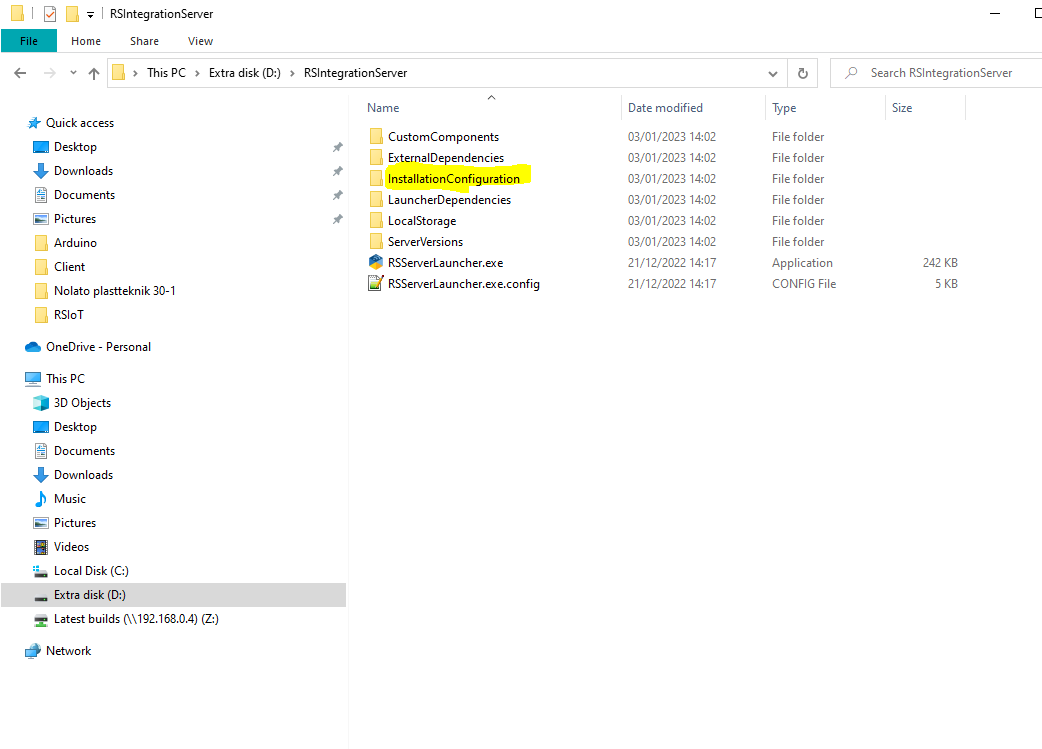Open the Client folder in navigation pane

click(69, 267)
